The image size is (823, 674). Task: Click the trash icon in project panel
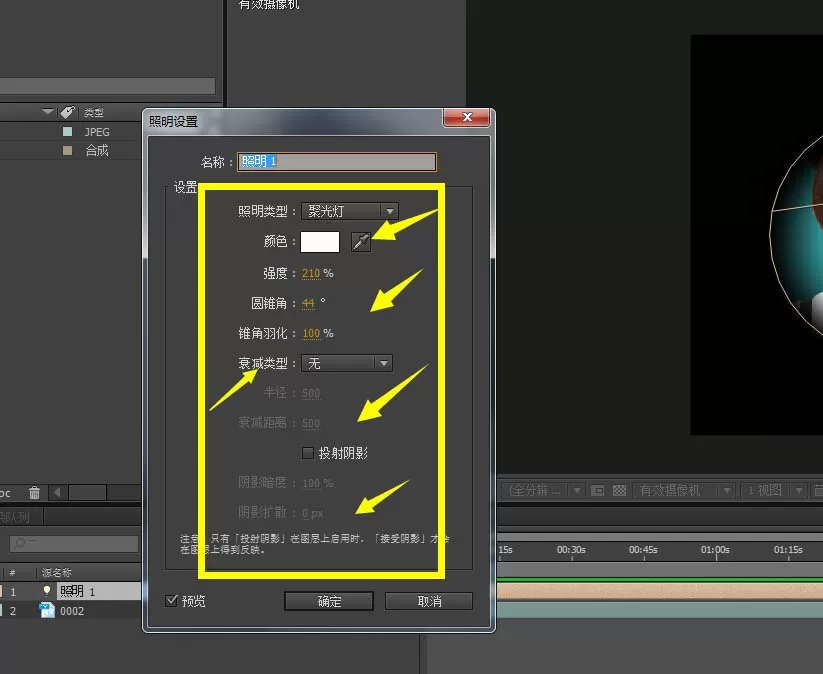pyautogui.click(x=34, y=492)
